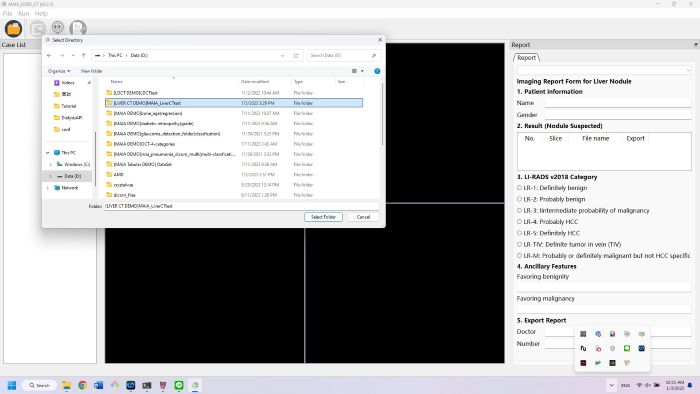Select LR-TIV: Definite tumor in vein
The width and height of the screenshot is (700, 394).
(569, 245)
